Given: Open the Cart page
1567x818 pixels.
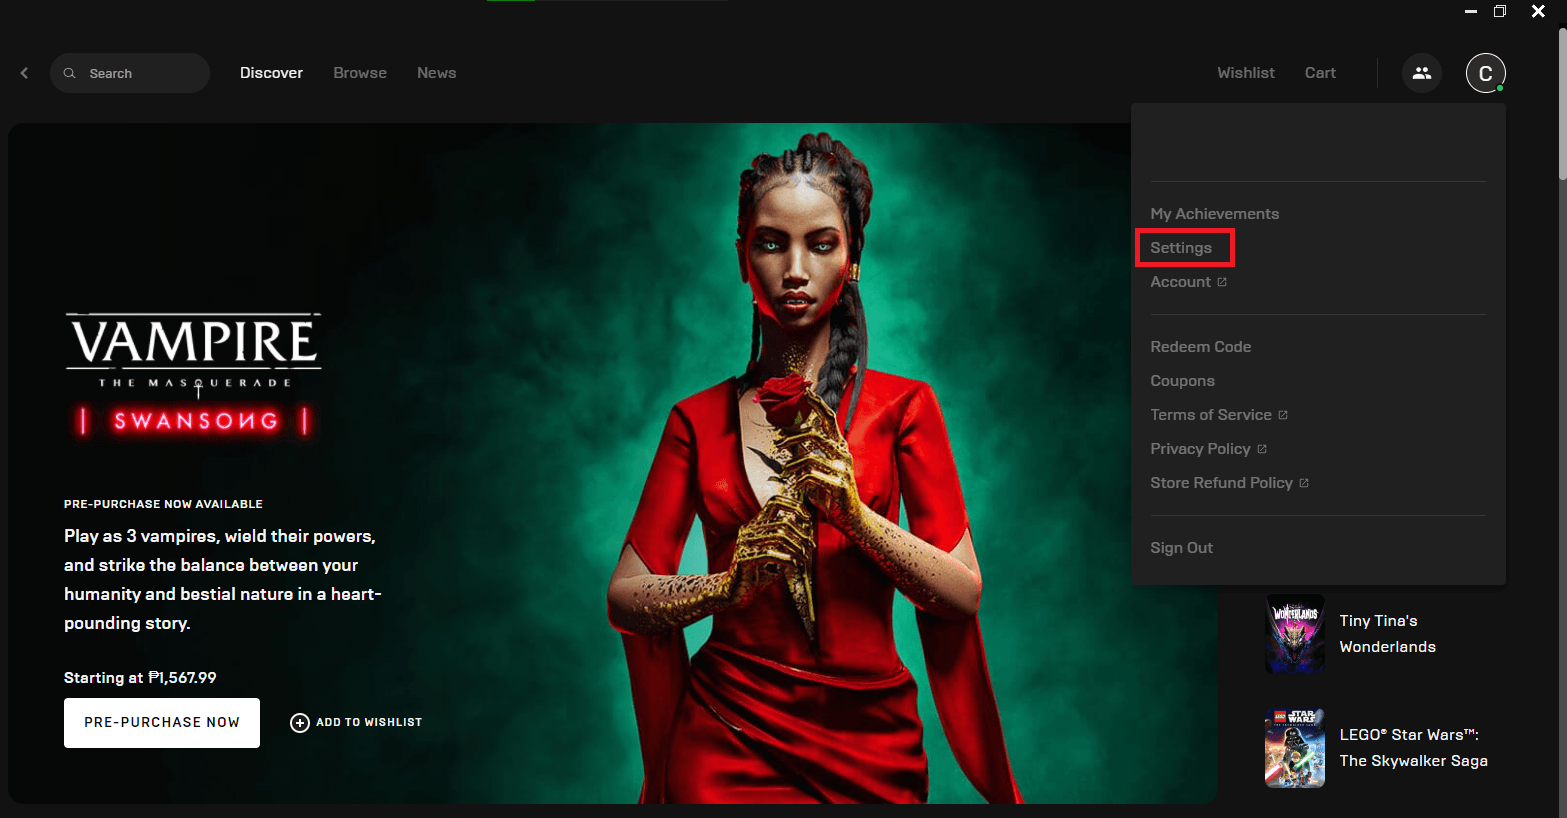Looking at the screenshot, I should tap(1320, 73).
